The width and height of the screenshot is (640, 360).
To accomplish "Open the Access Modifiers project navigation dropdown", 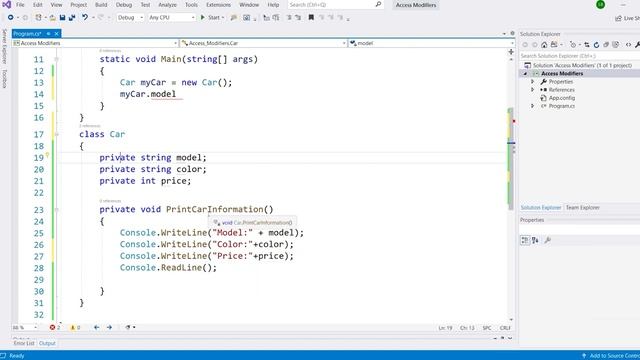I will pos(95,43).
